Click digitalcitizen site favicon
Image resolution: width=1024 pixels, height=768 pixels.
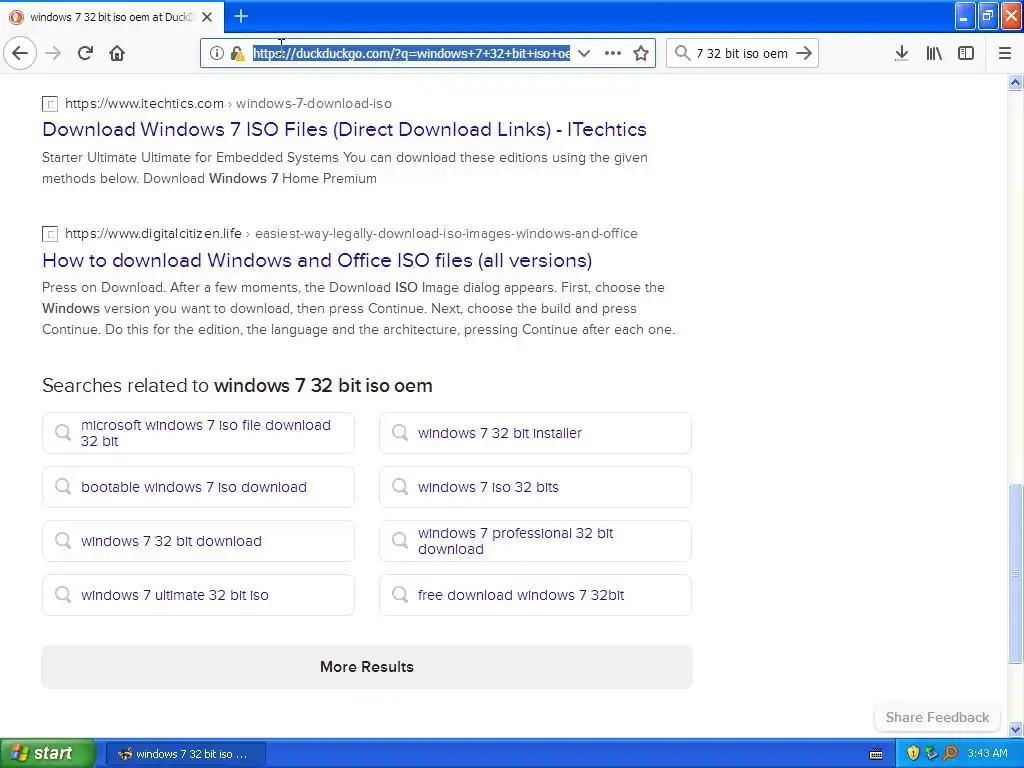pyautogui.click(x=50, y=233)
